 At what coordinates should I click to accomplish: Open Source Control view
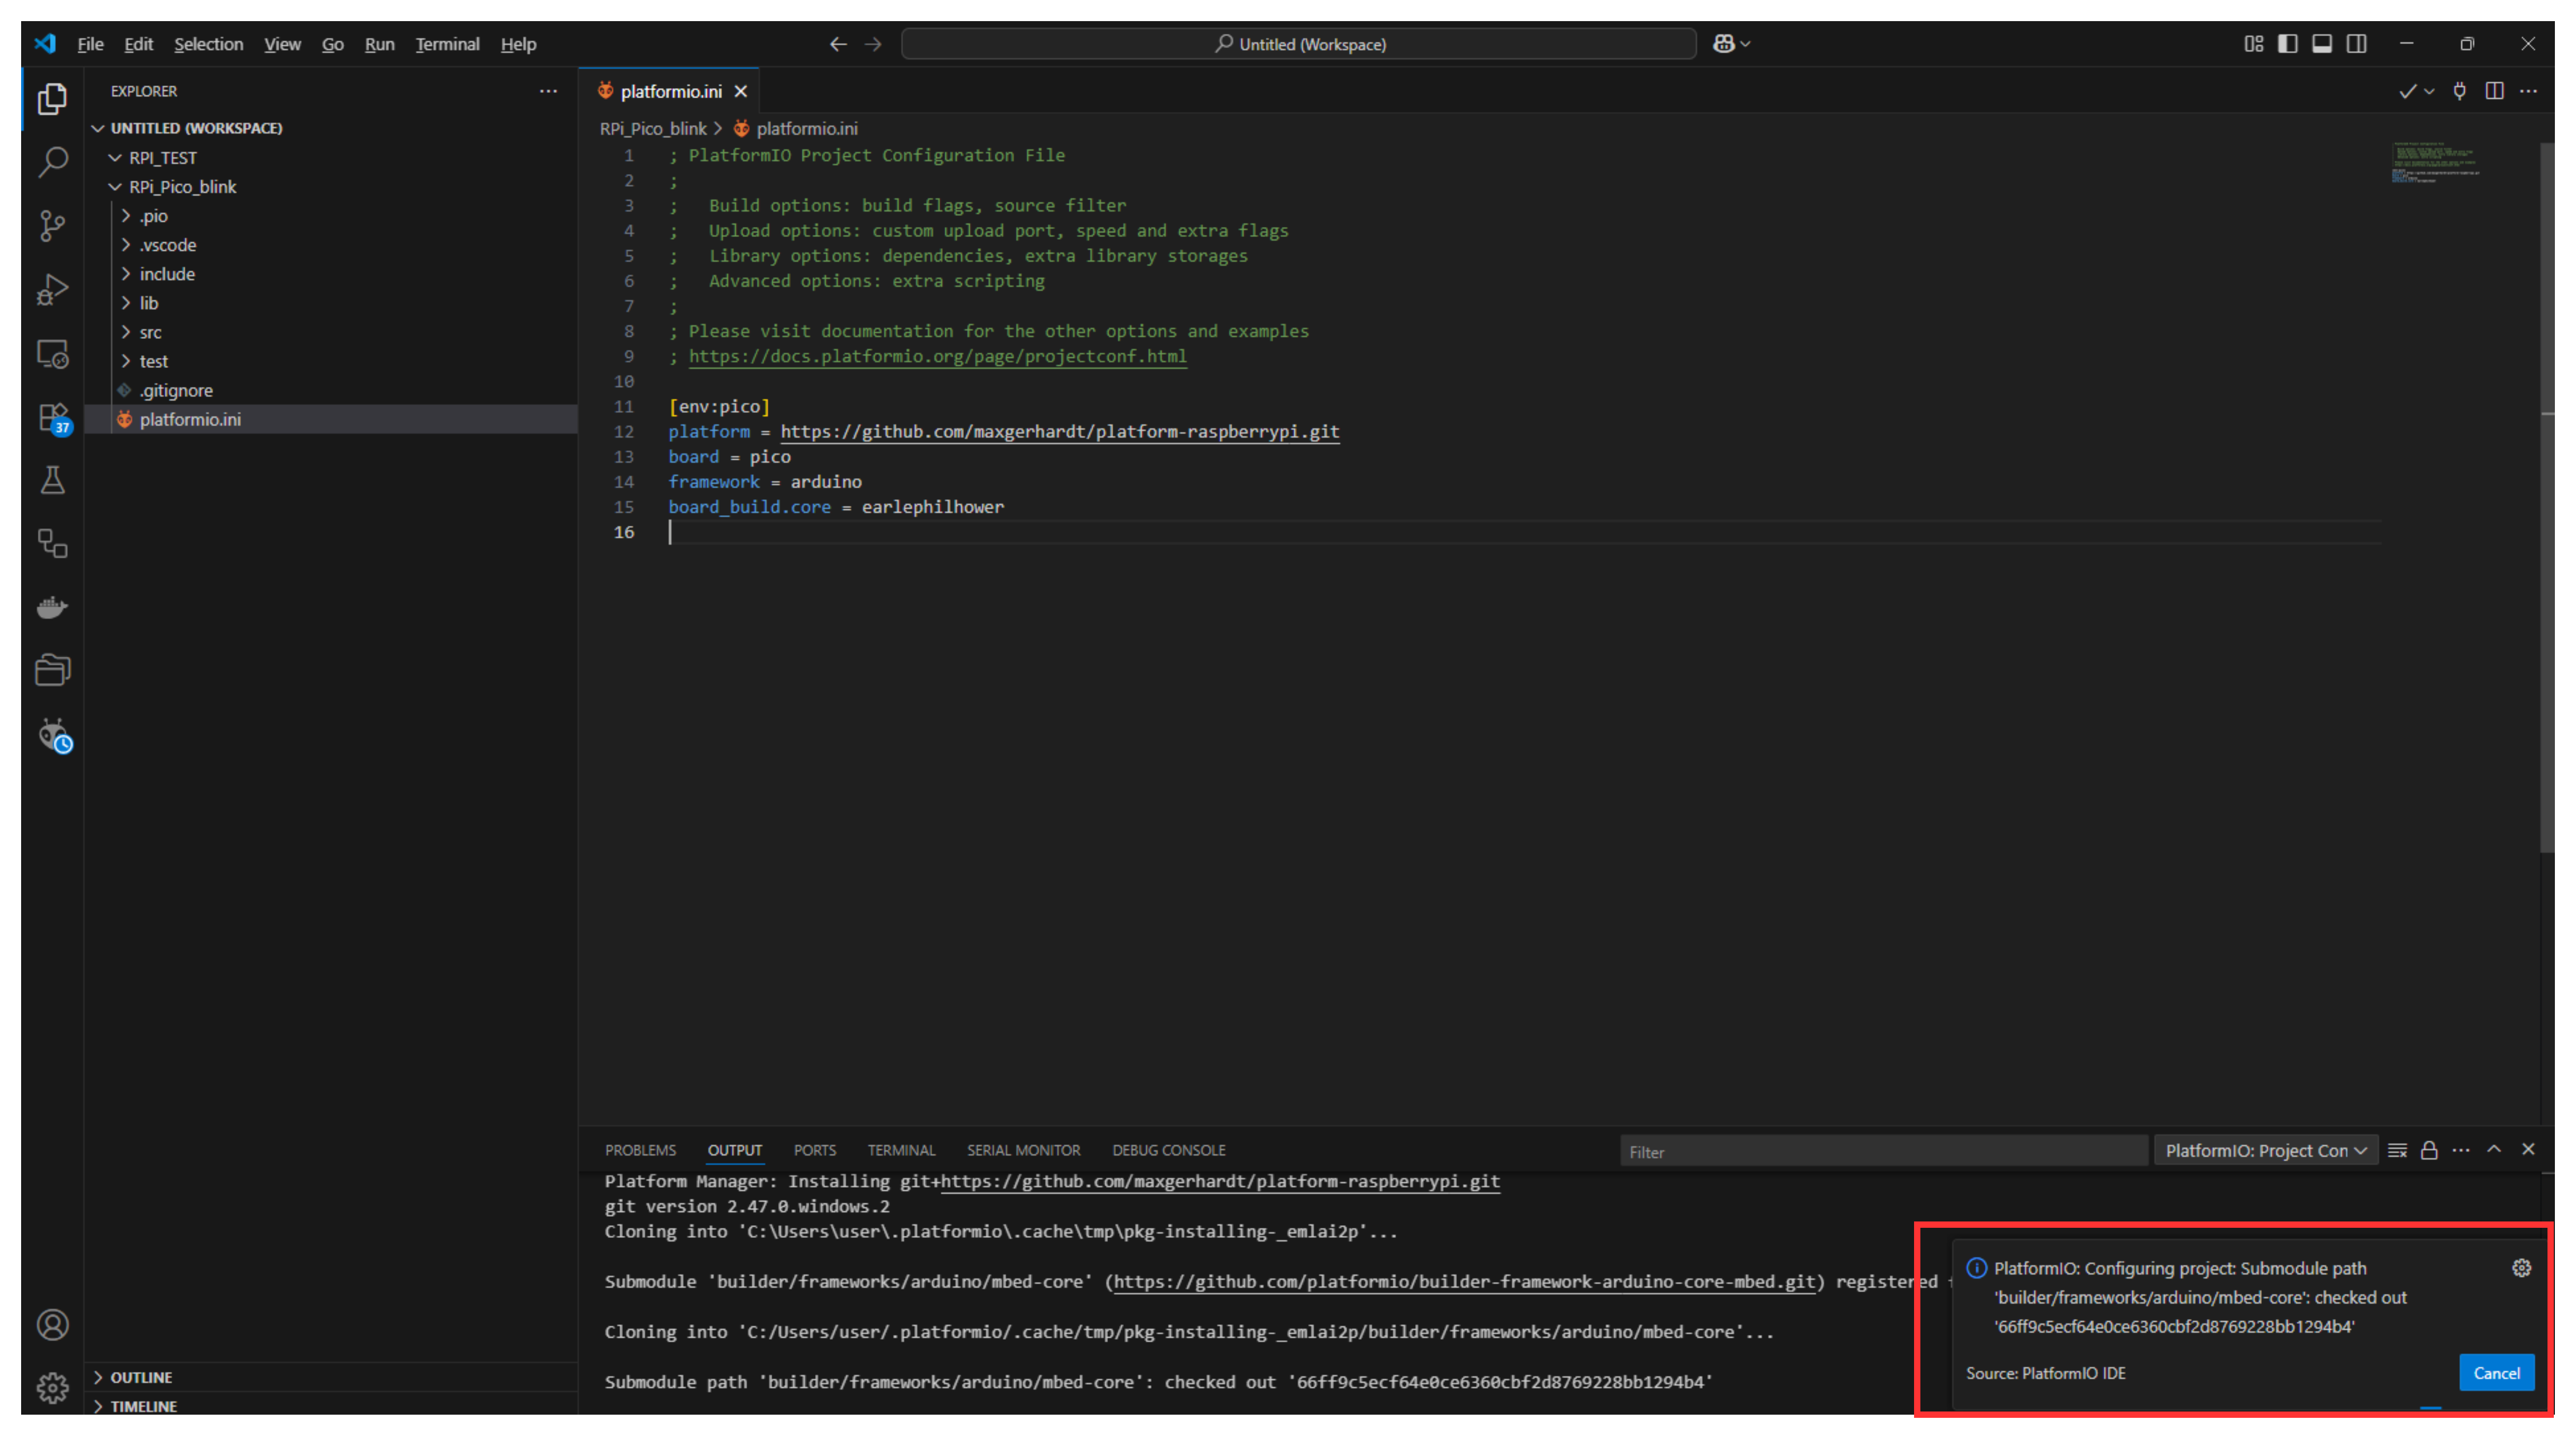pyautogui.click(x=52, y=226)
